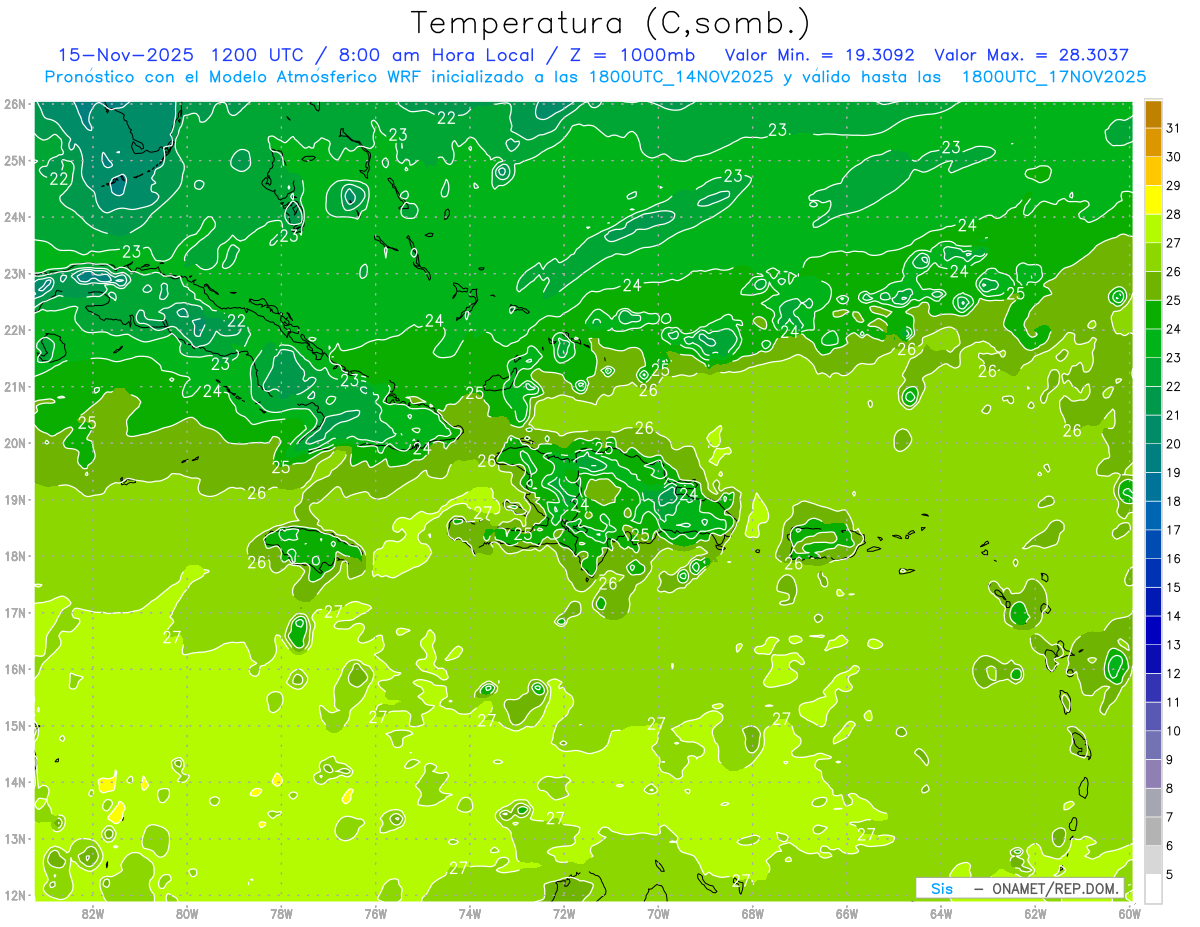
Task: Click the 78W longitude axis label
Action: pyautogui.click(x=281, y=913)
